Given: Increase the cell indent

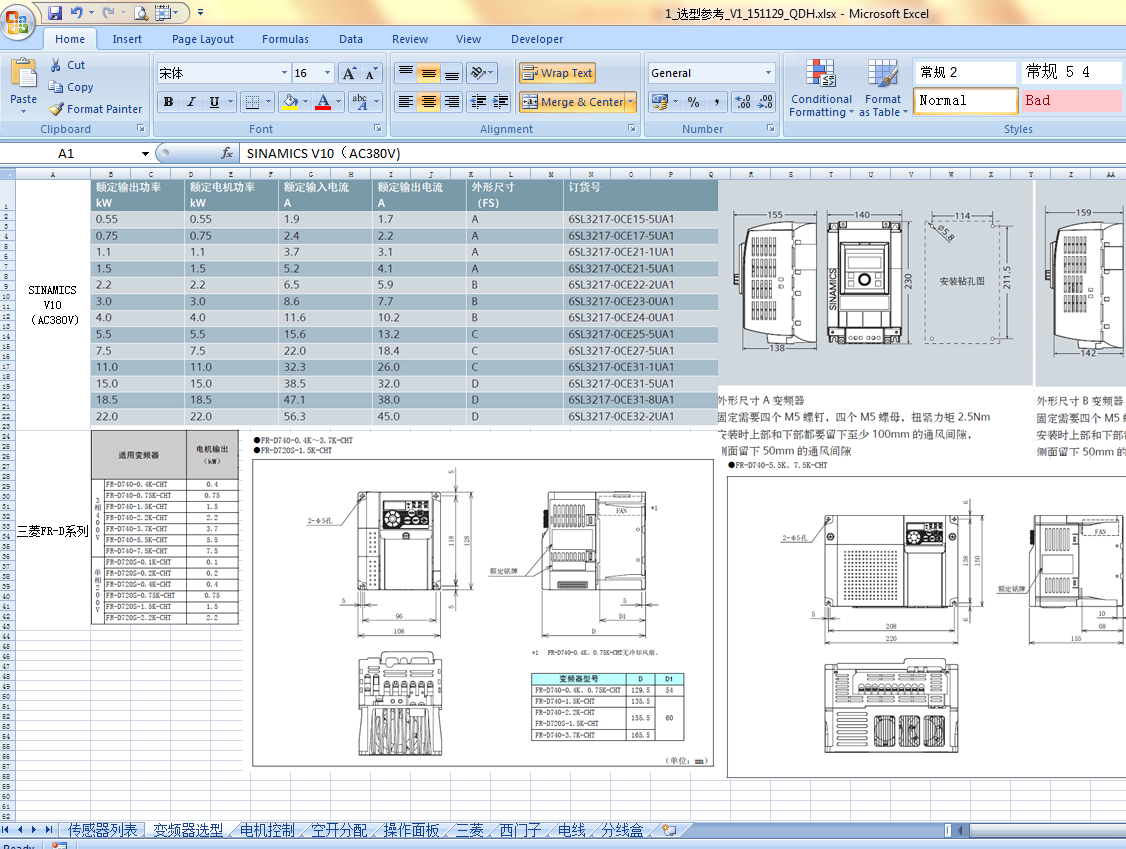Looking at the screenshot, I should point(501,102).
